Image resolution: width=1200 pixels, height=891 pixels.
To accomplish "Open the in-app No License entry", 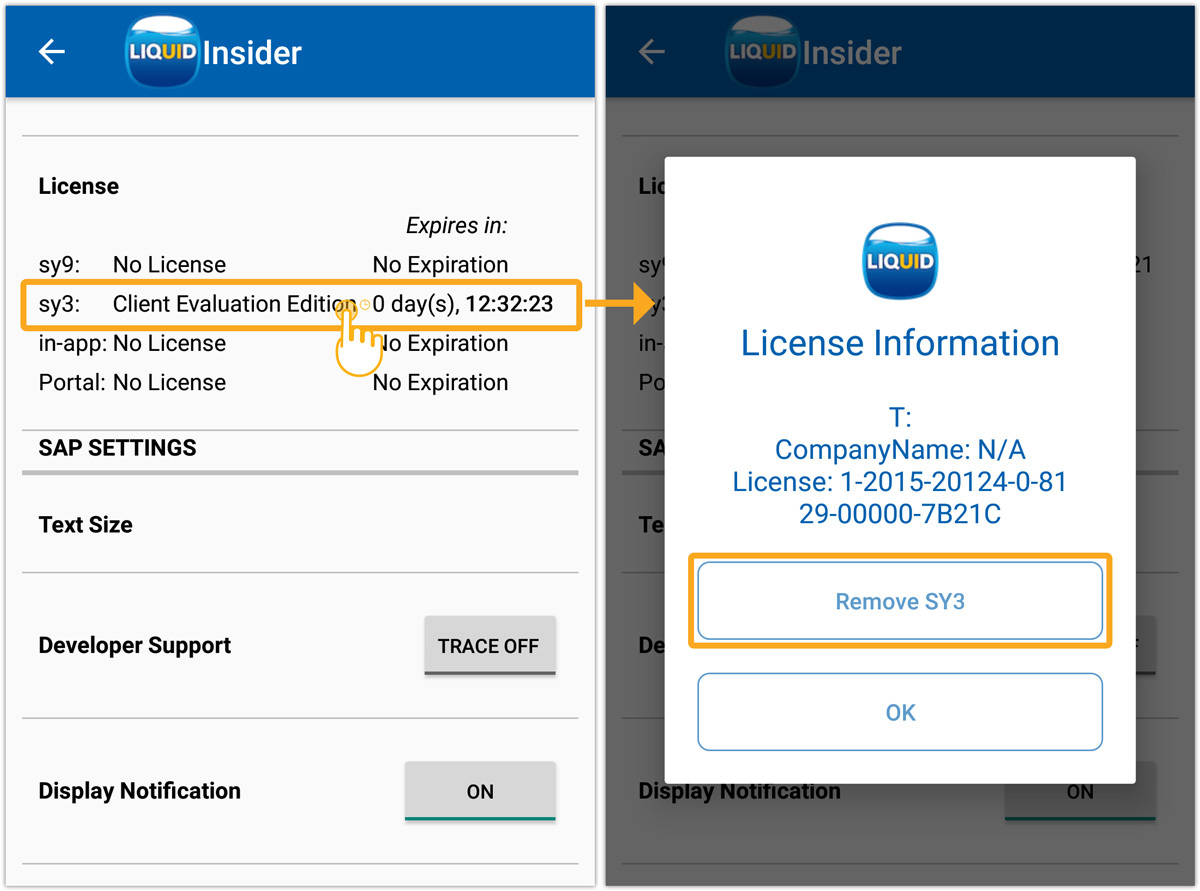I will click(x=169, y=343).
